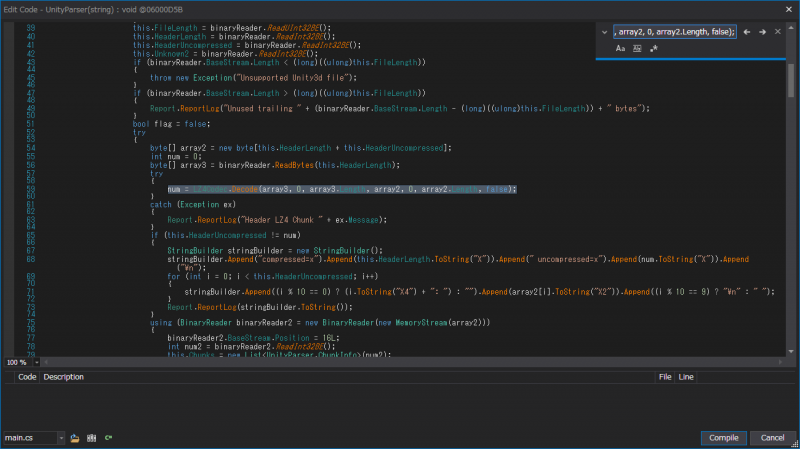Click the File column header
This screenshot has height=449, width=800.
click(664, 377)
